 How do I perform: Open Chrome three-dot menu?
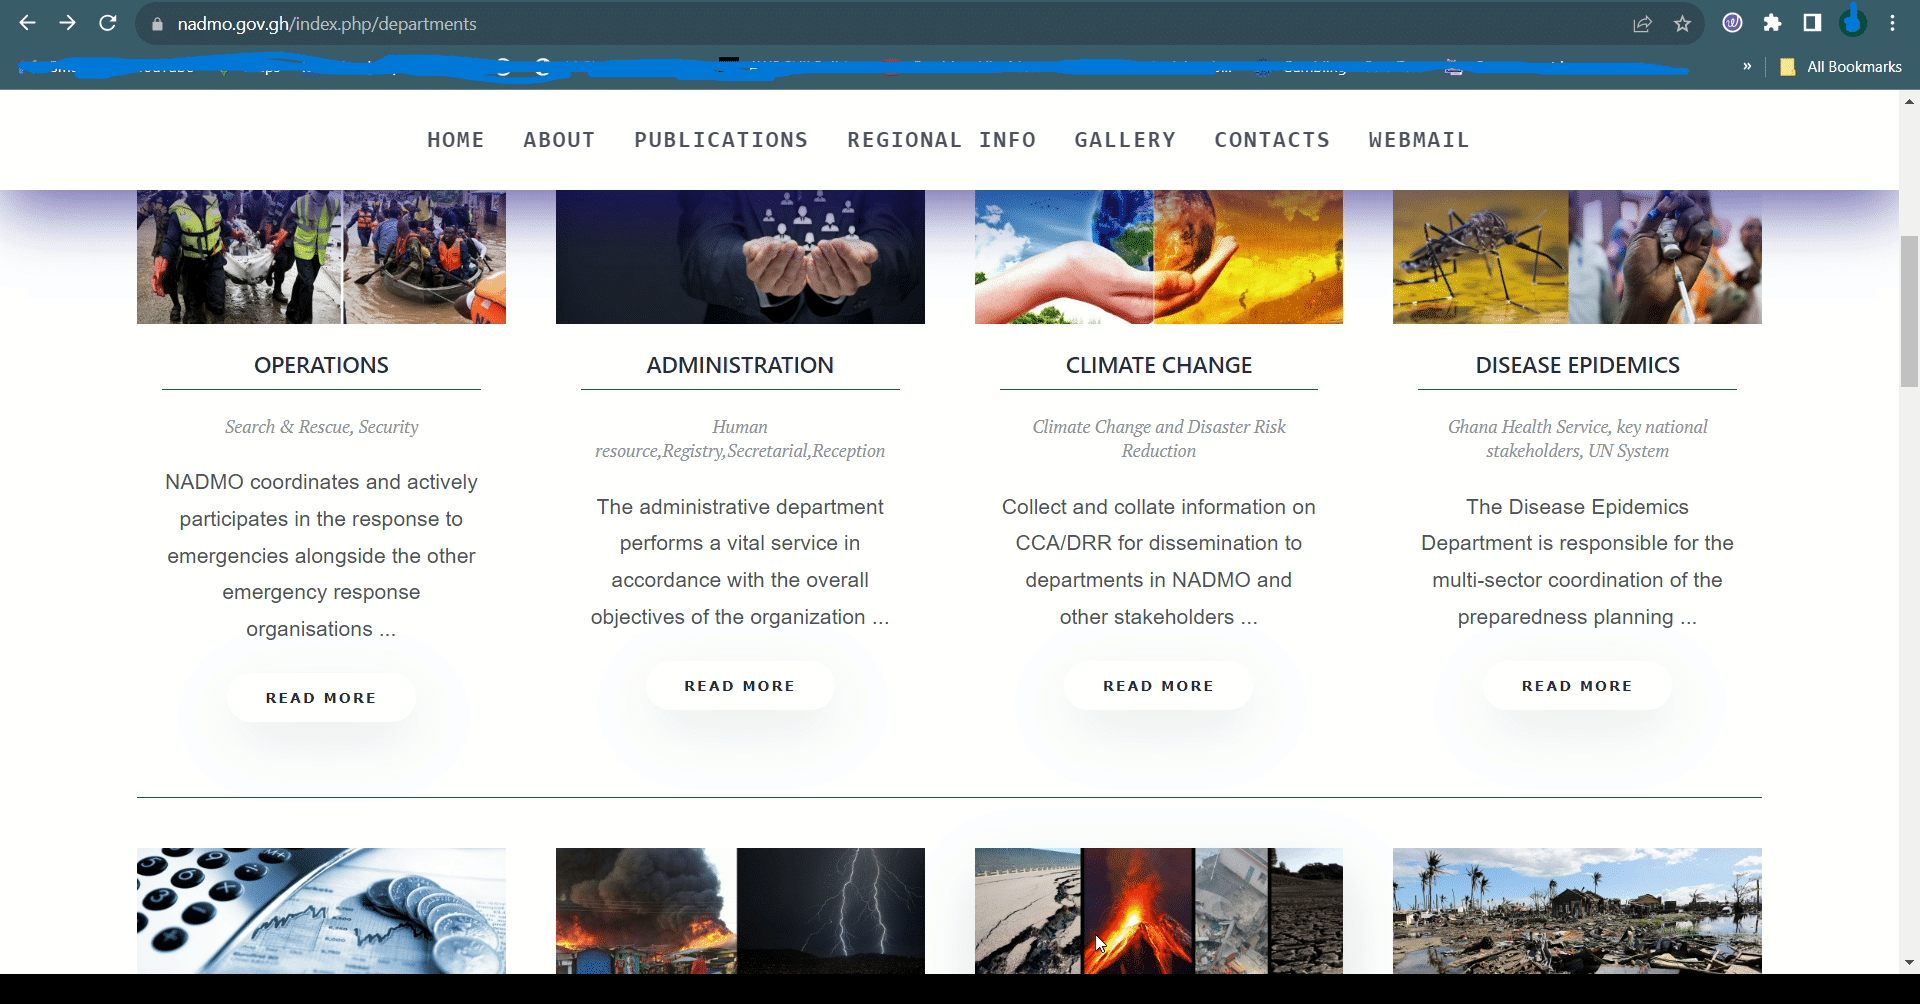tap(1892, 23)
